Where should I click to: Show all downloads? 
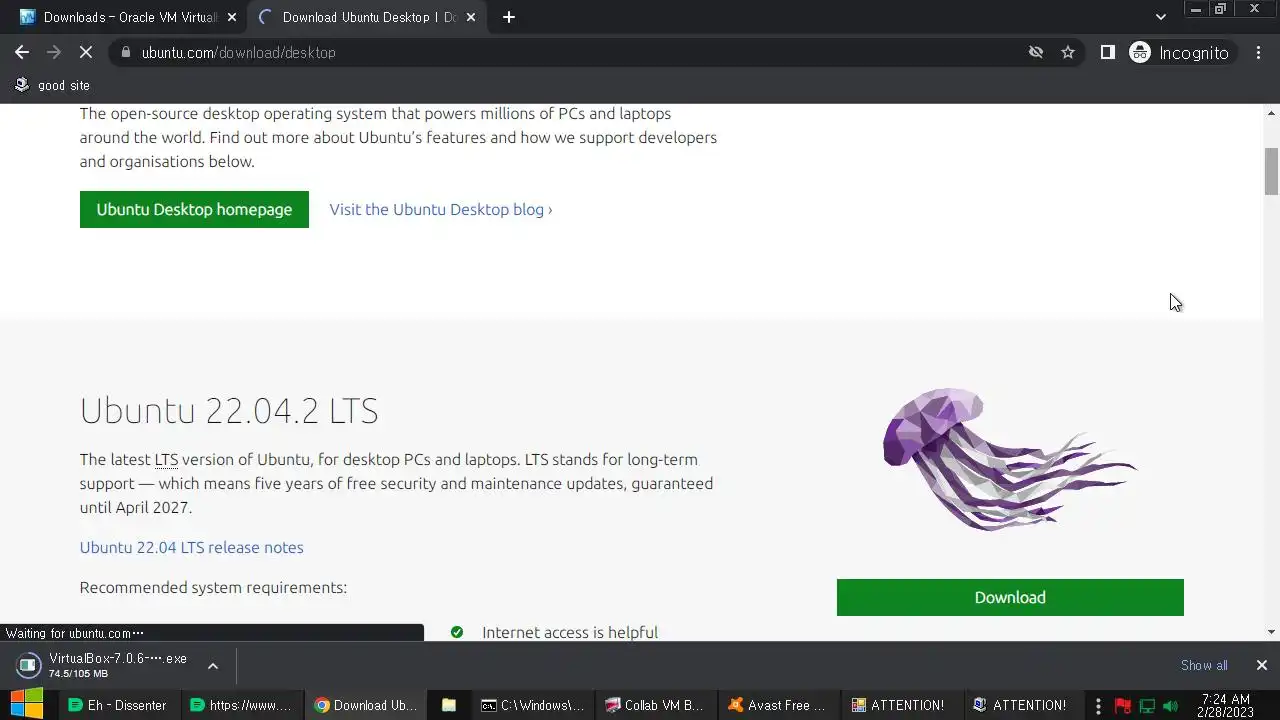[x=1204, y=665]
